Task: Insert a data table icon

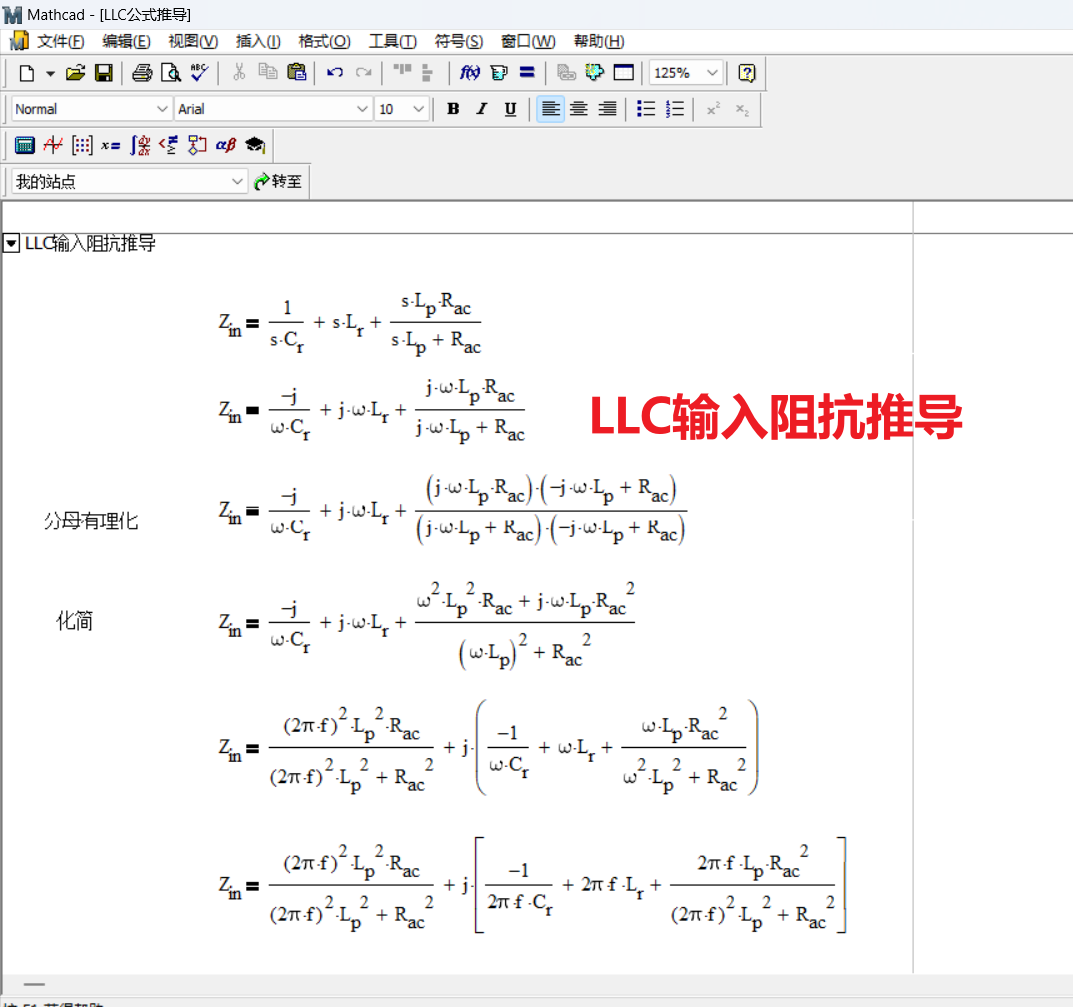Action: pyautogui.click(x=623, y=73)
